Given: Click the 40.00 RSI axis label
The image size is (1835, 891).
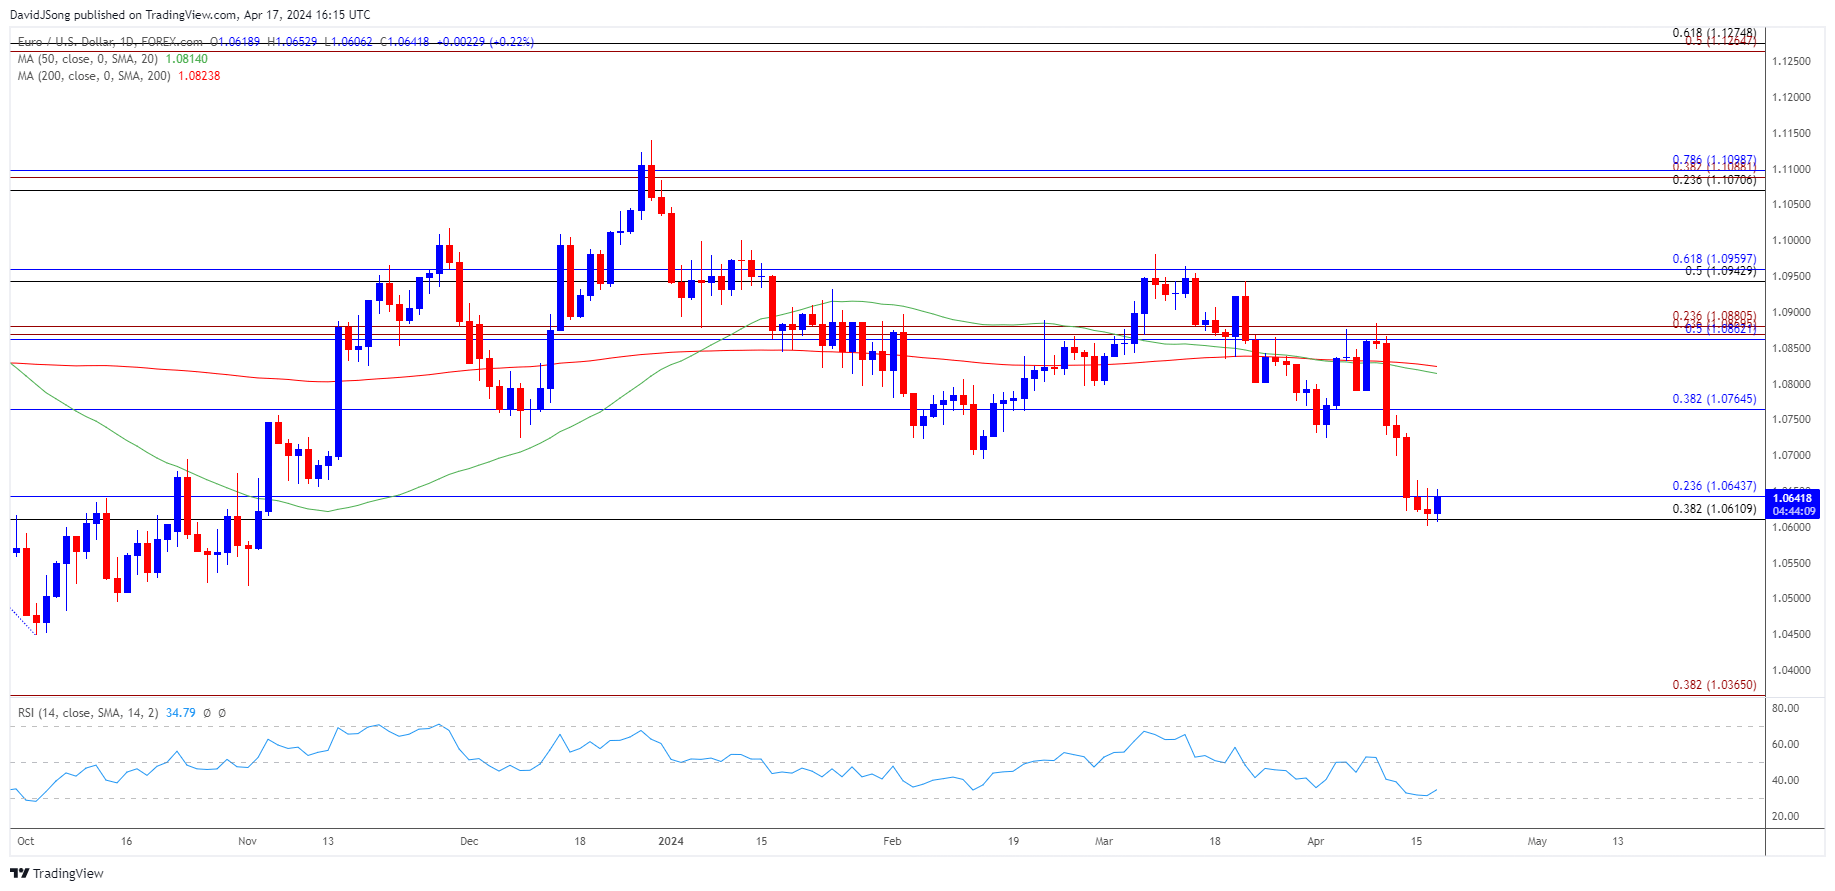Looking at the screenshot, I should click(x=1785, y=780).
